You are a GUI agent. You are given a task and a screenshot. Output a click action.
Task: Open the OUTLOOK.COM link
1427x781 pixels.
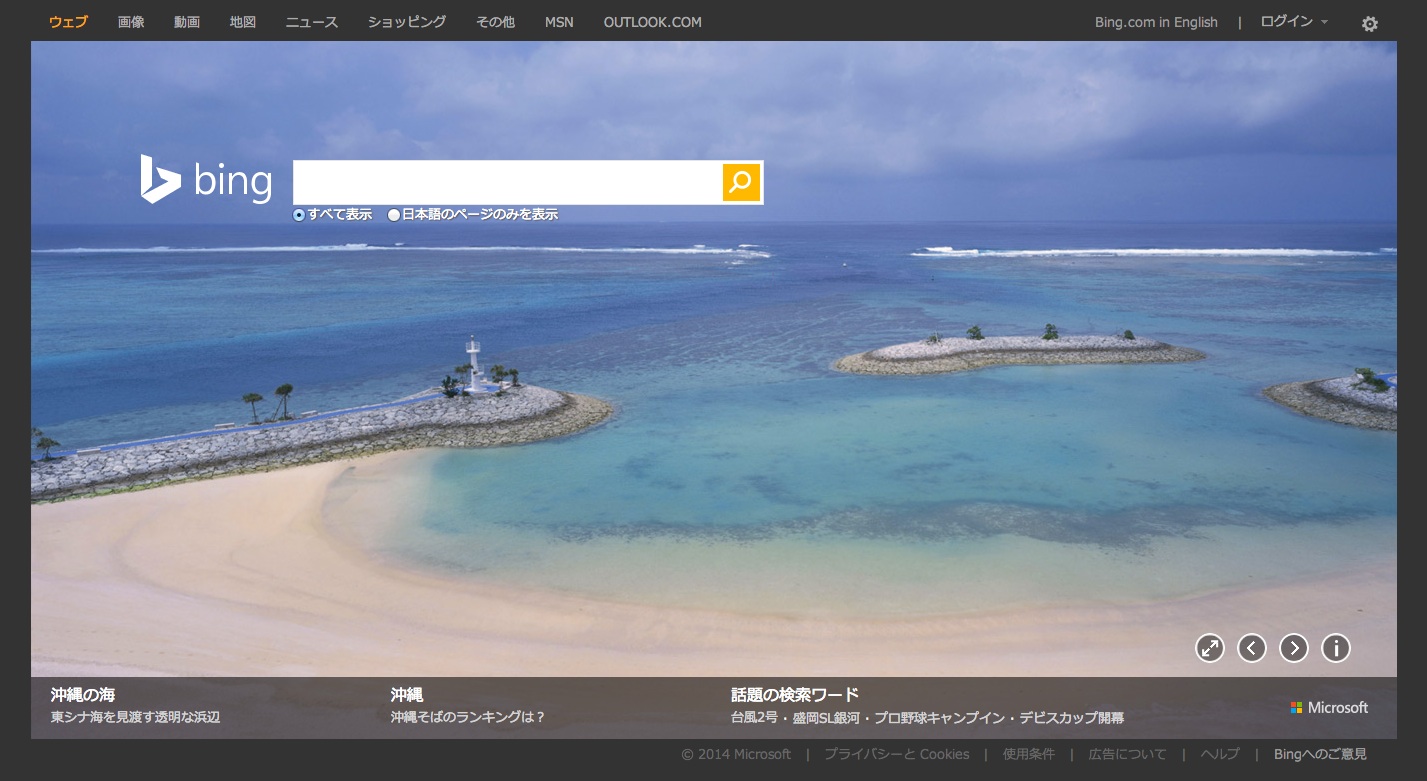pyautogui.click(x=652, y=22)
